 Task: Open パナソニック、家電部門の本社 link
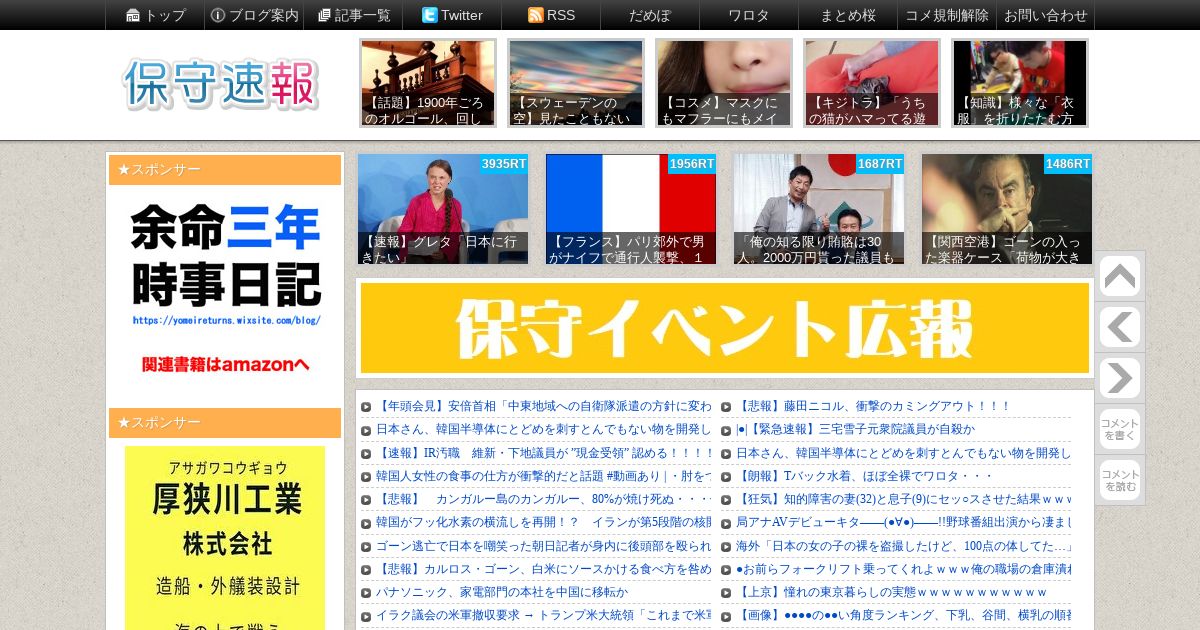(502, 592)
